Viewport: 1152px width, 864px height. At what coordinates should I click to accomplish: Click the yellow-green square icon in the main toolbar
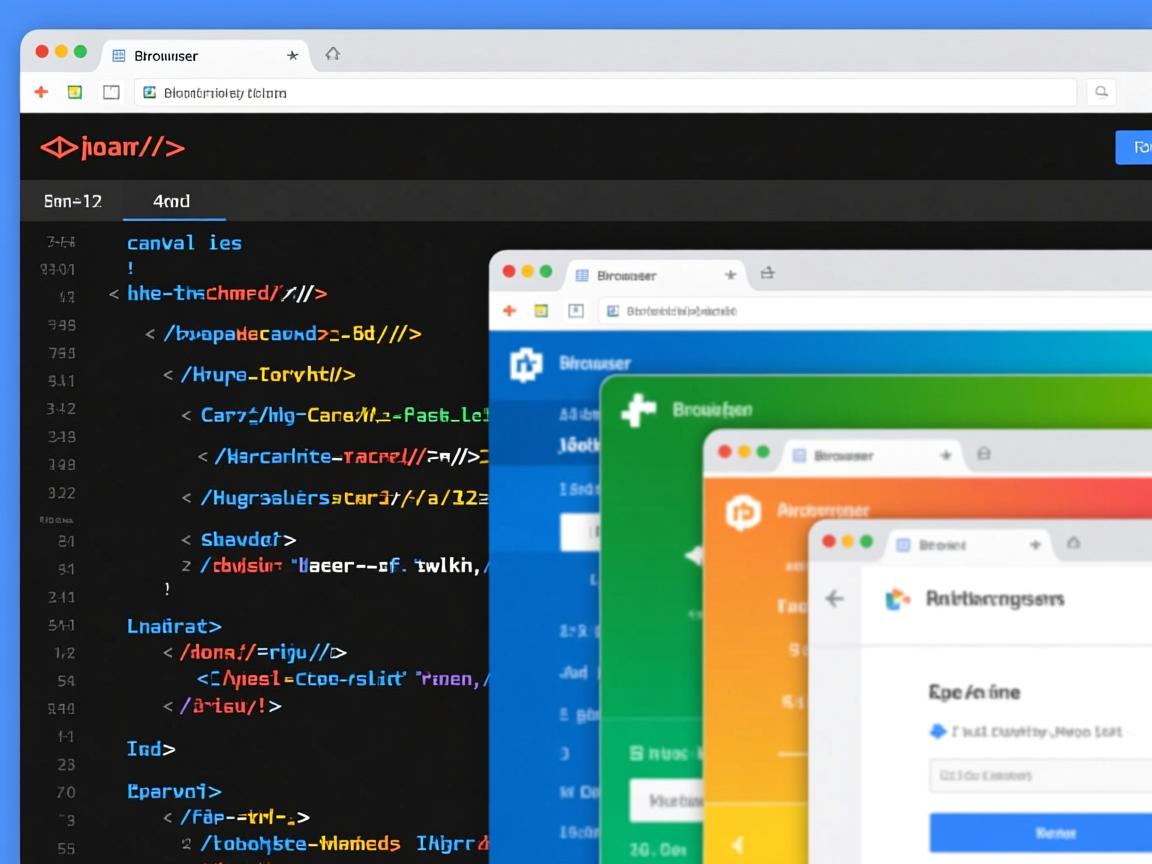pyautogui.click(x=75, y=92)
